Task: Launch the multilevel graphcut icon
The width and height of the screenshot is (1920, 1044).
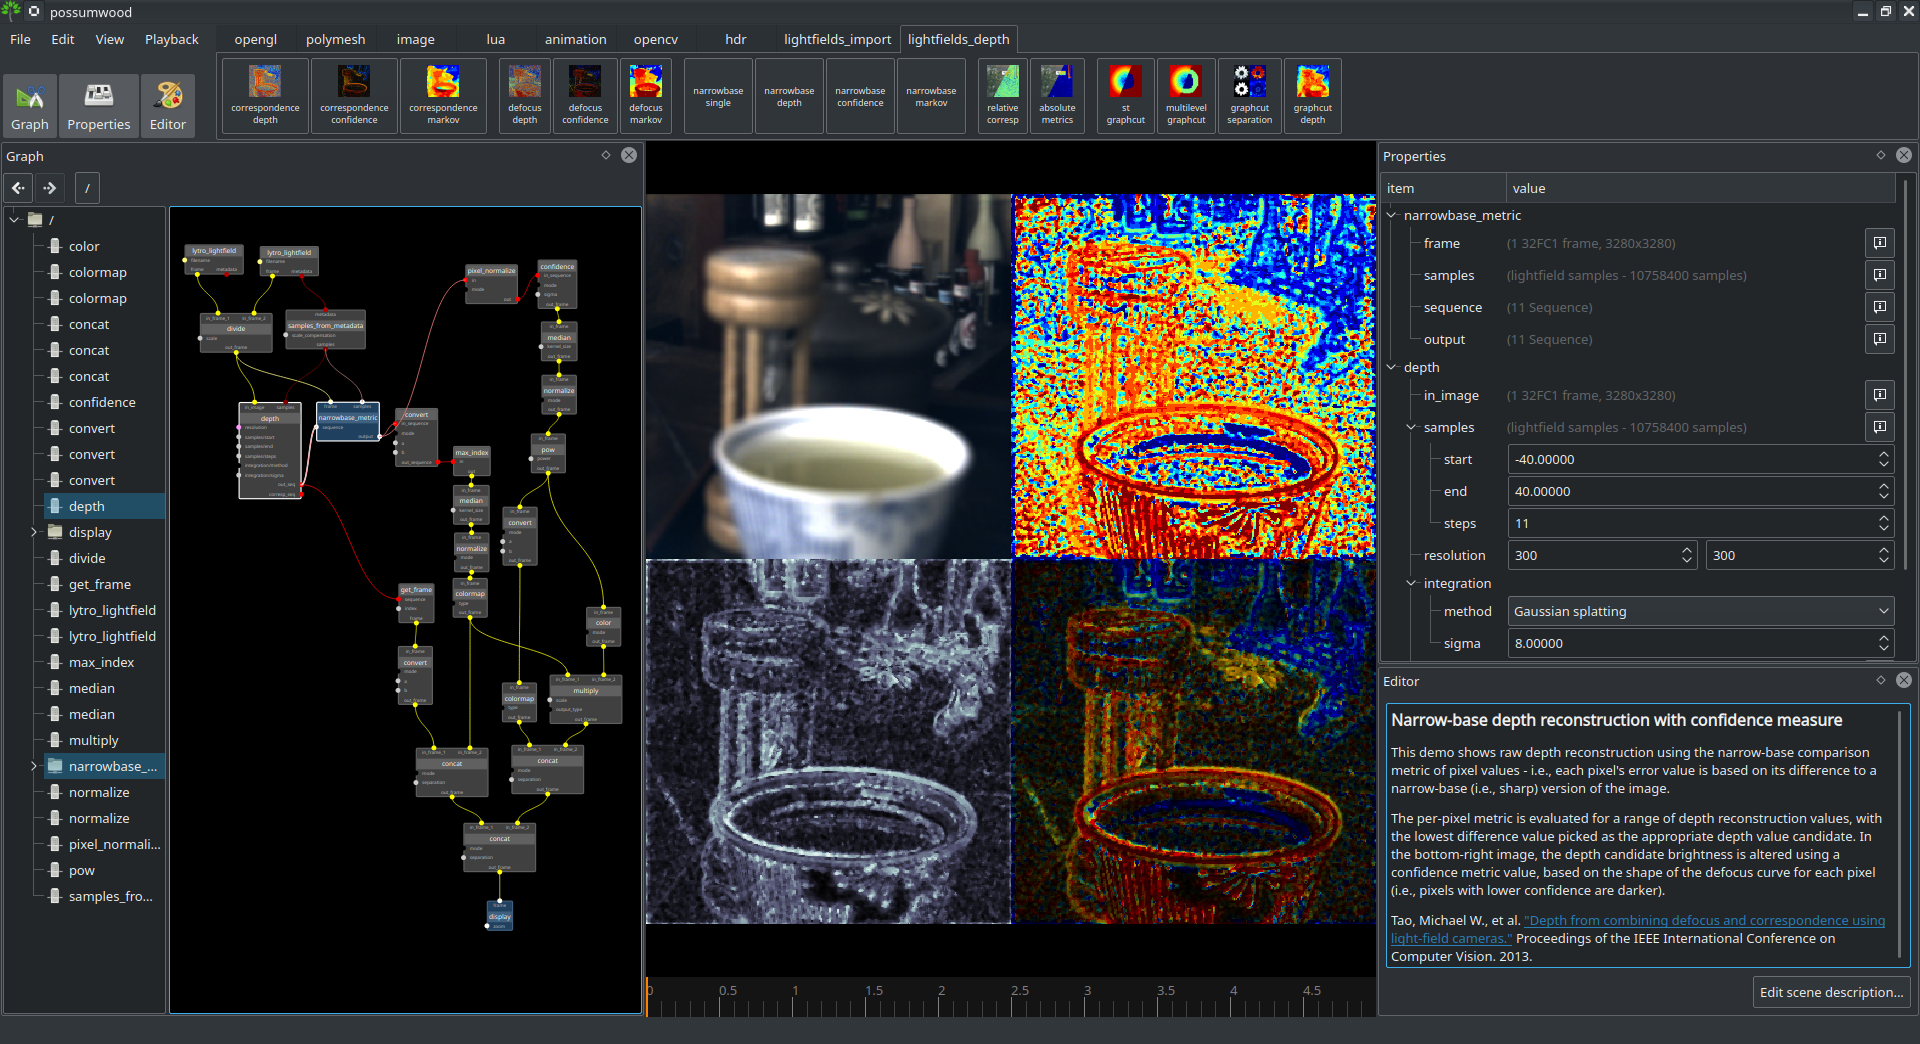Action: [x=1186, y=95]
